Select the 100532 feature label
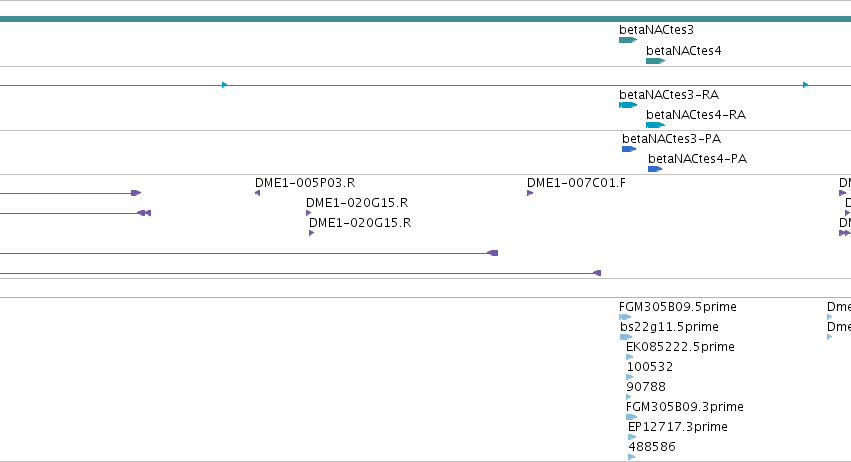 click(650, 367)
